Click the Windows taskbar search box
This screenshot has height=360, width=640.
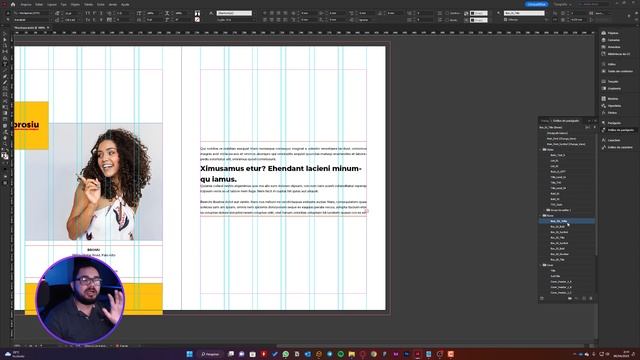pyautogui.click(x=210, y=354)
